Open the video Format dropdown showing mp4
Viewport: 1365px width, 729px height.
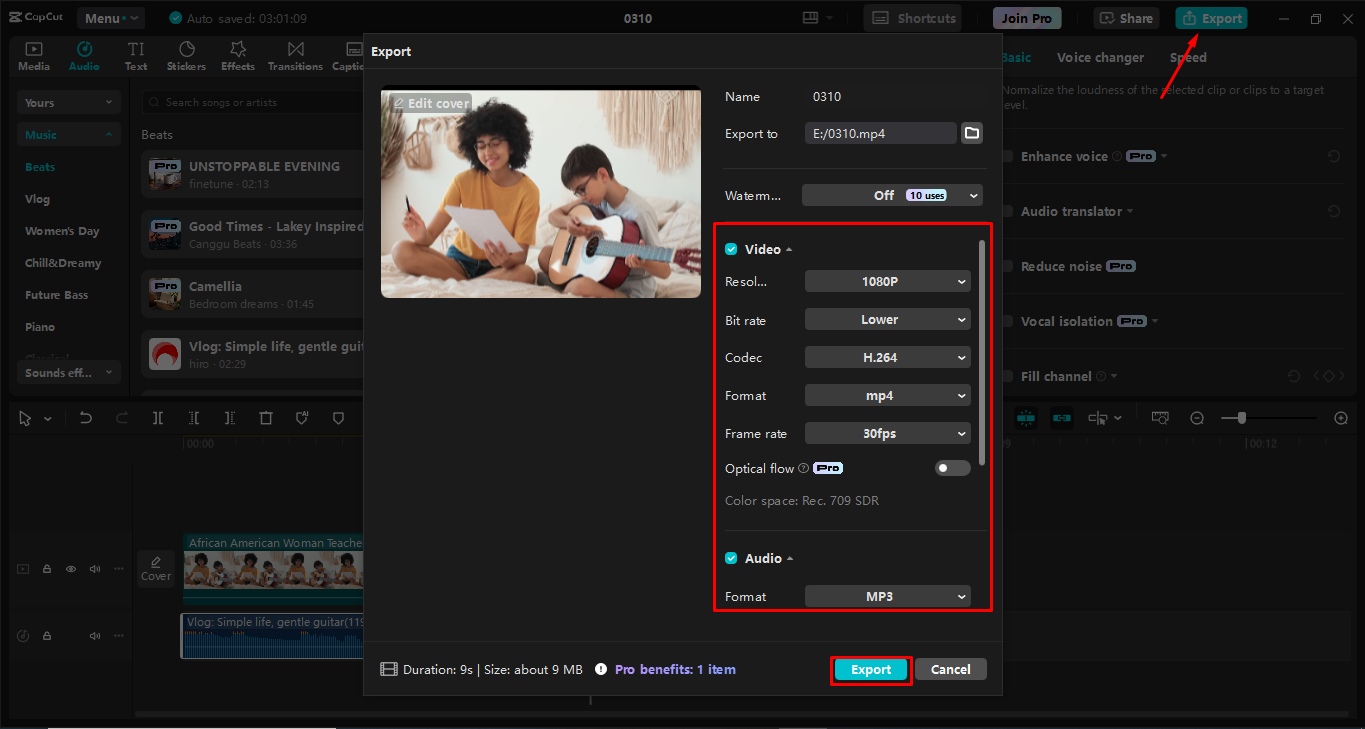[887, 396]
